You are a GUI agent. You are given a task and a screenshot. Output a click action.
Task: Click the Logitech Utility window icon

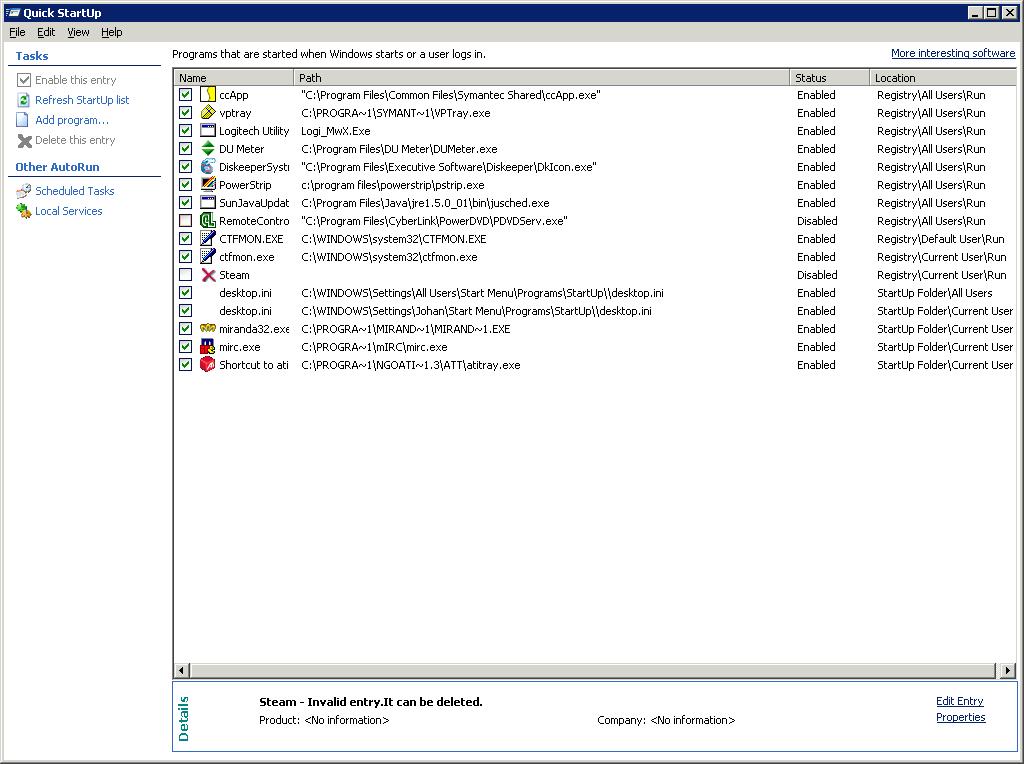point(208,131)
